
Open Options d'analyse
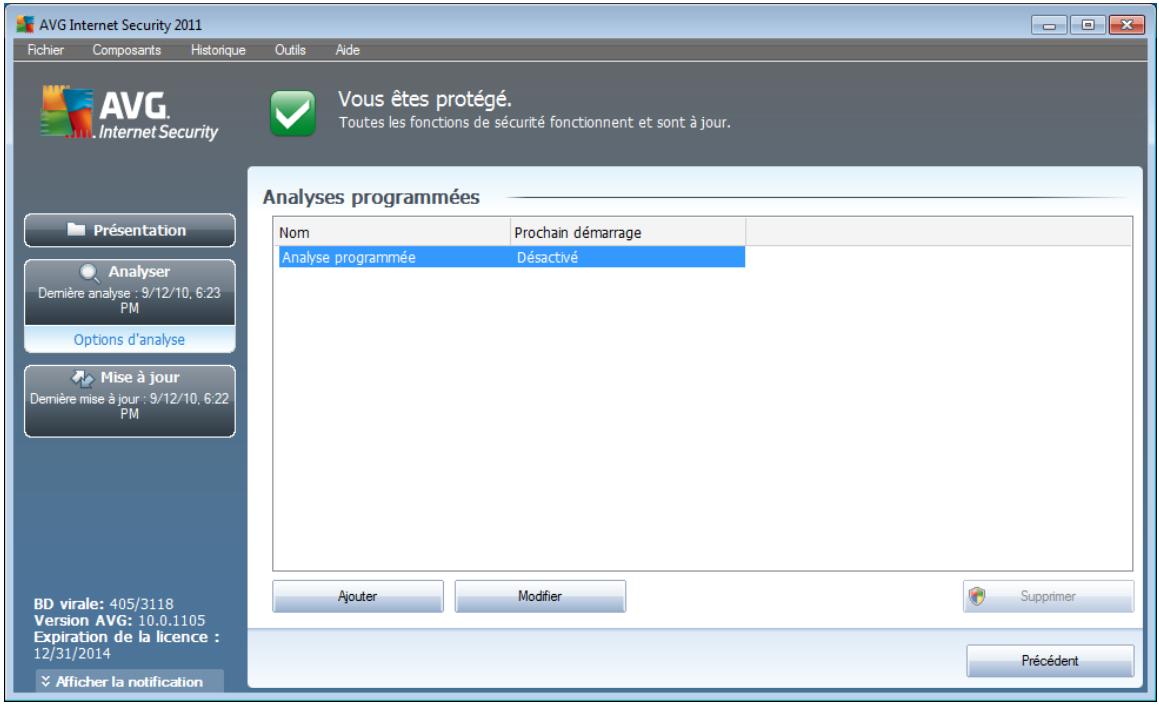point(129,339)
